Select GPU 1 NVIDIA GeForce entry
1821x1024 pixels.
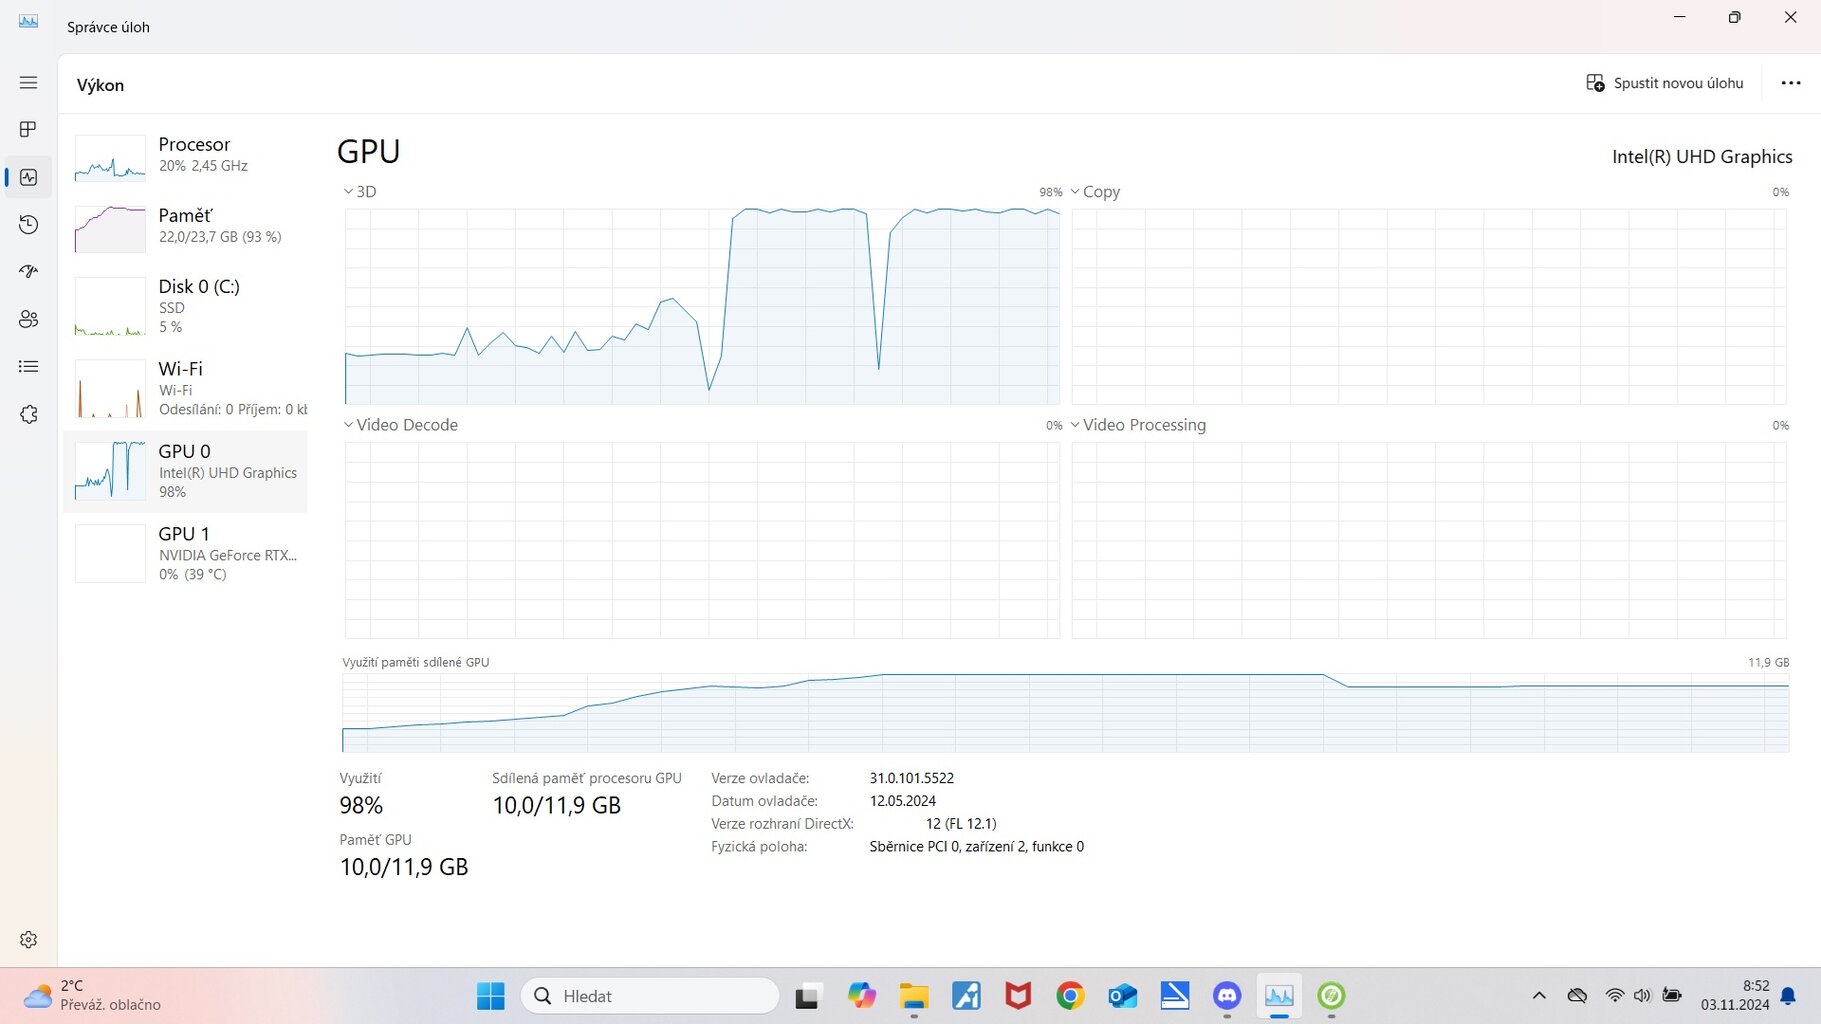[x=185, y=553]
